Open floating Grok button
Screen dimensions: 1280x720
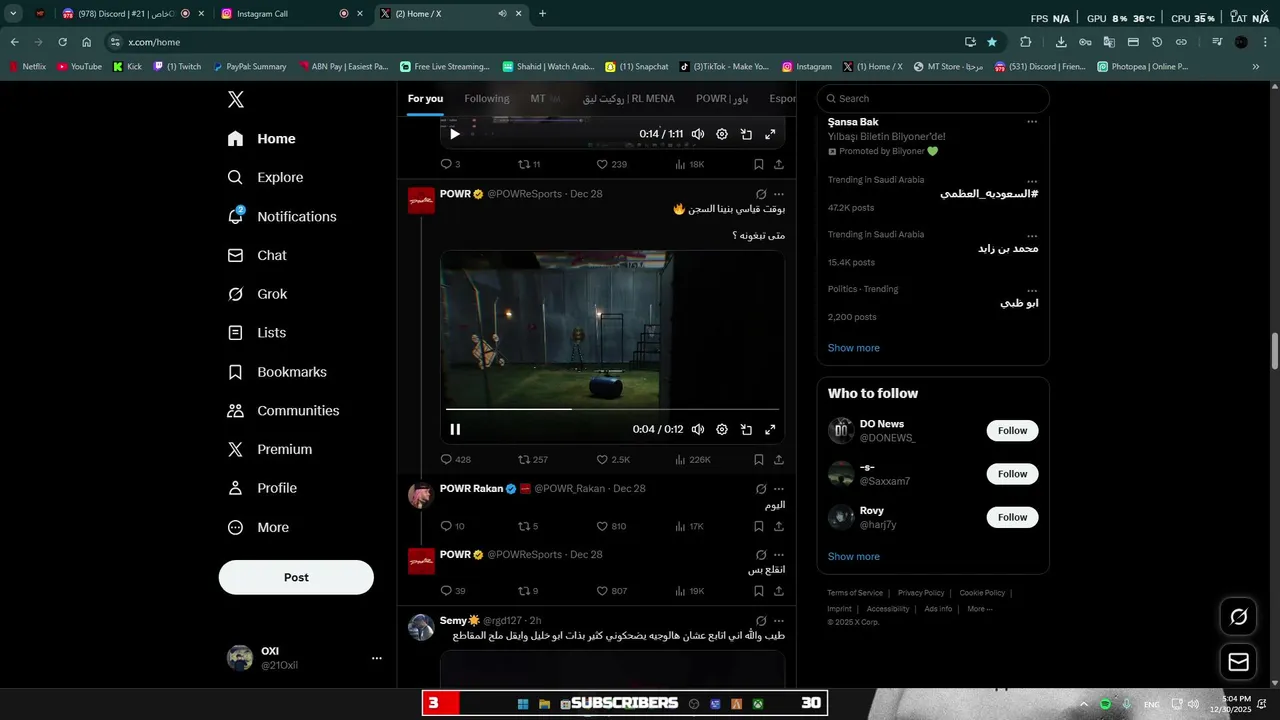[1238, 617]
